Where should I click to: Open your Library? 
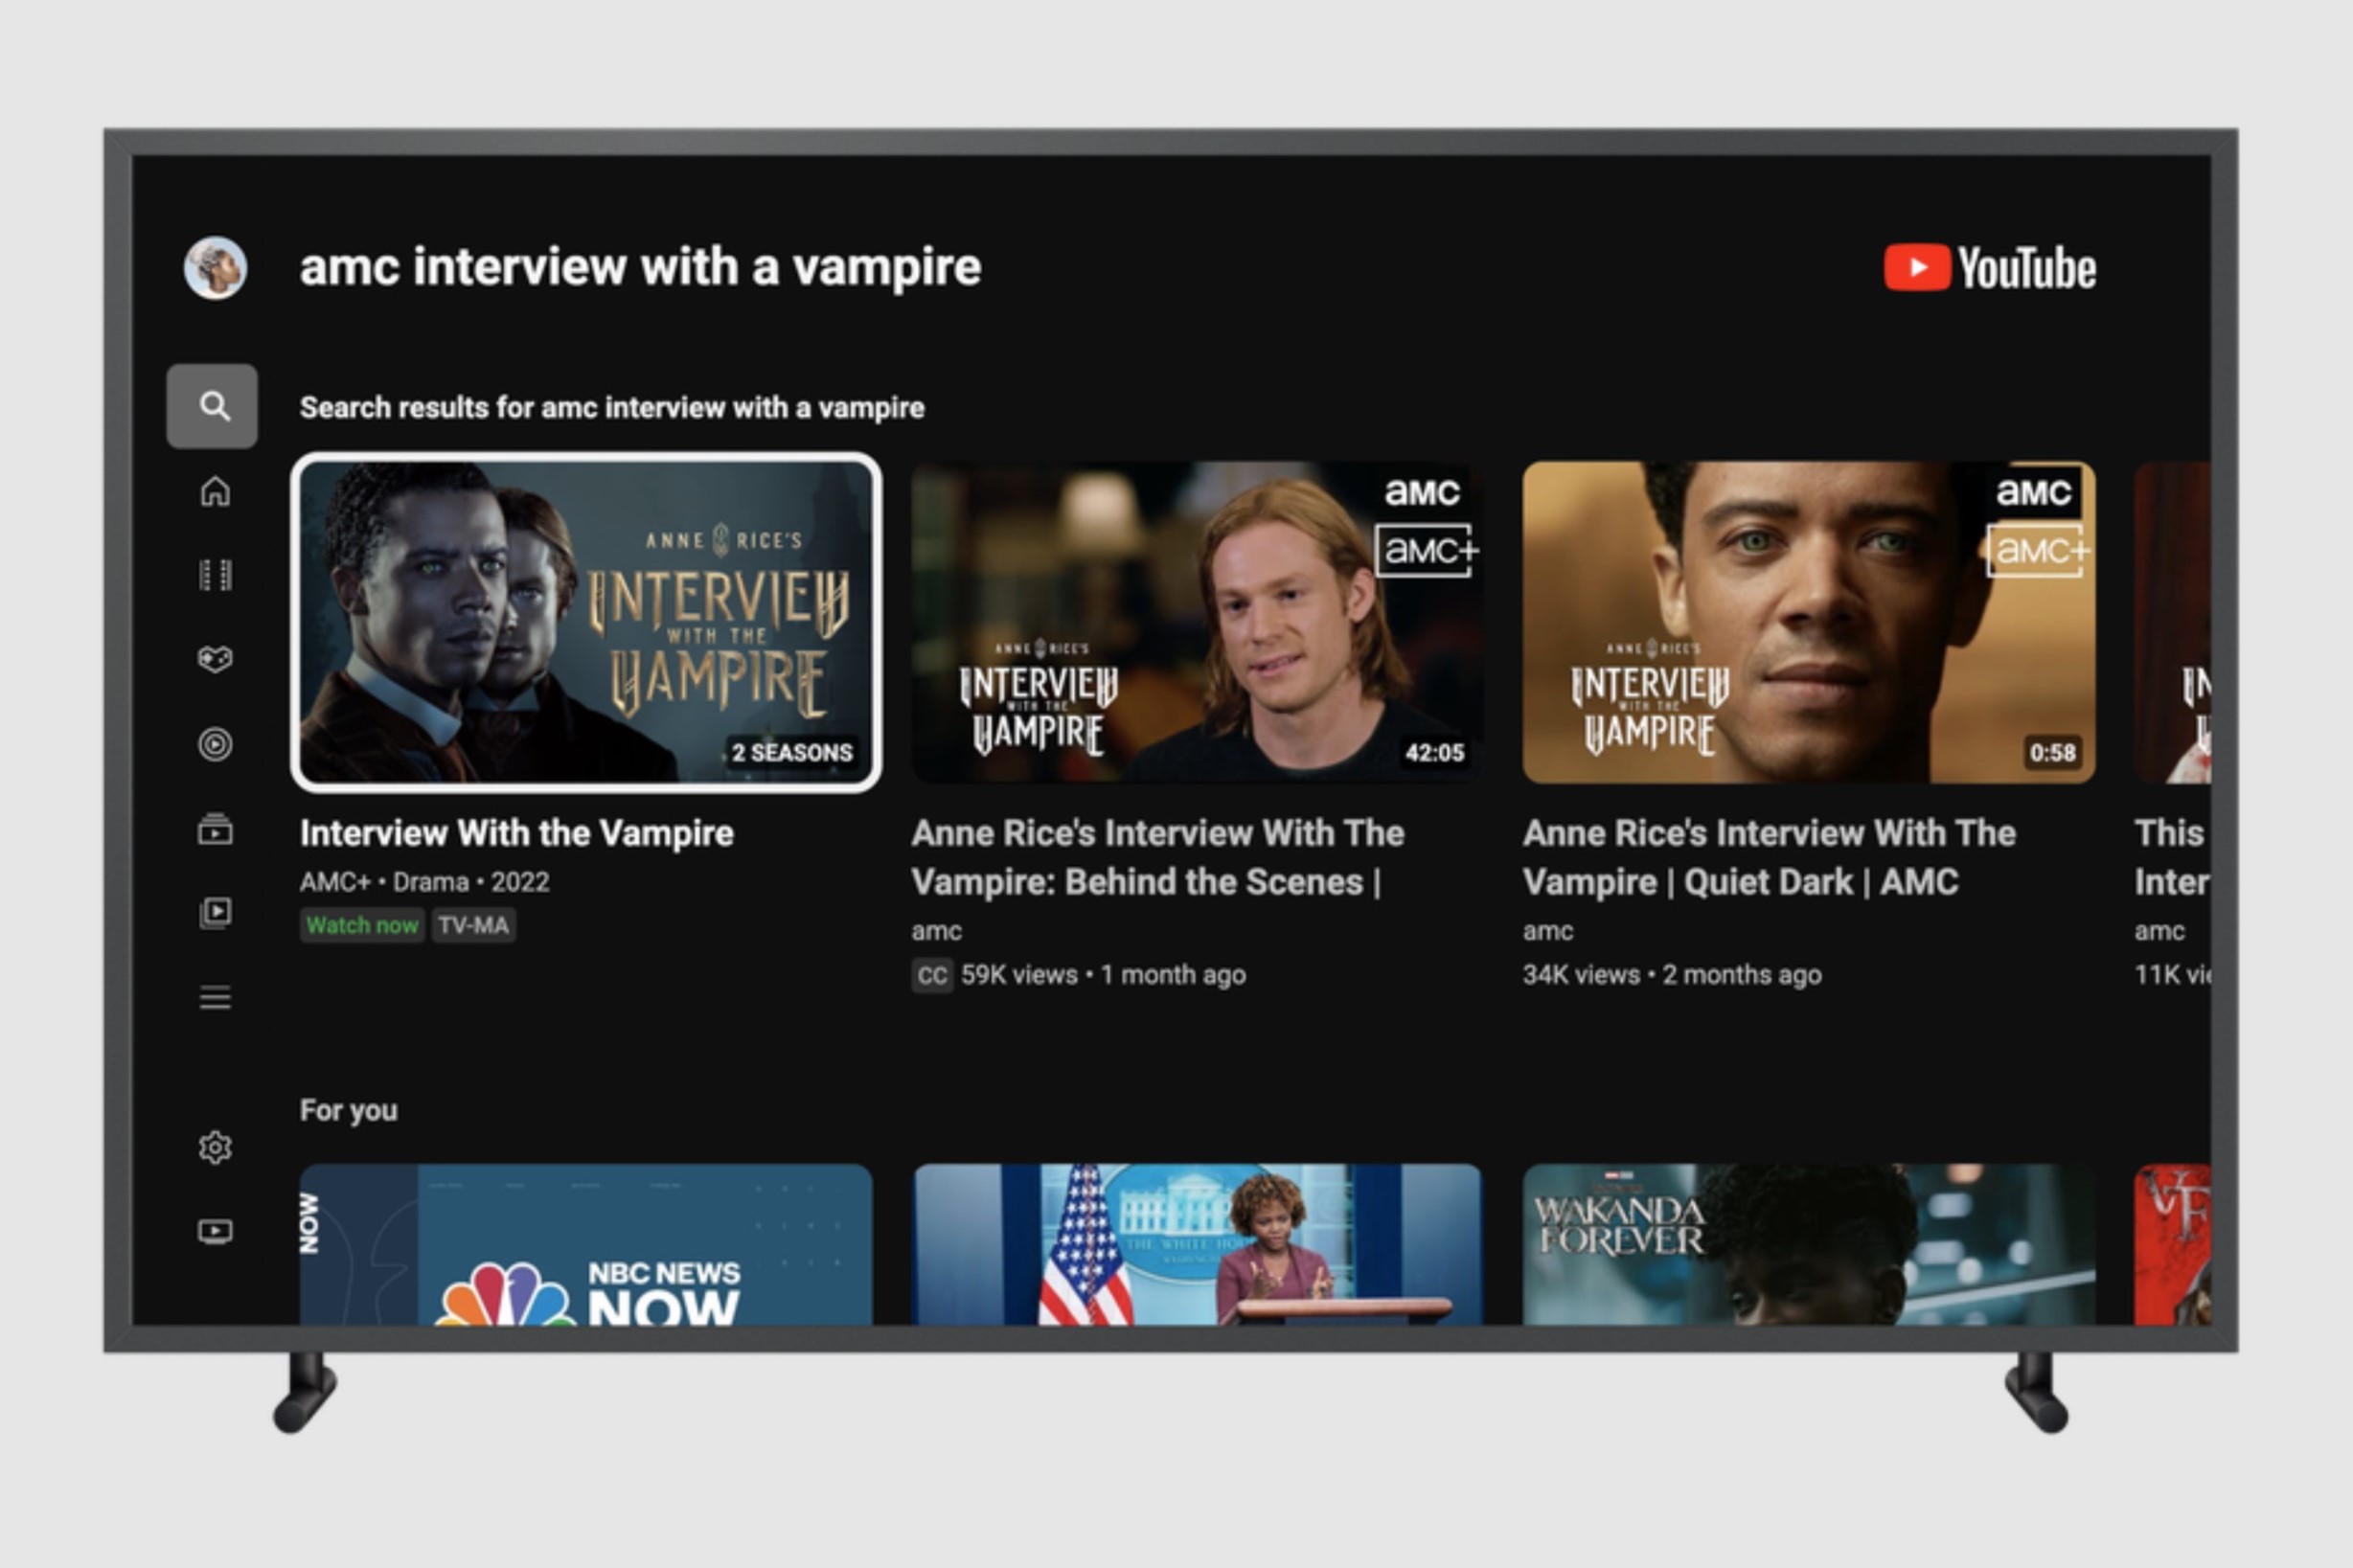(x=213, y=911)
